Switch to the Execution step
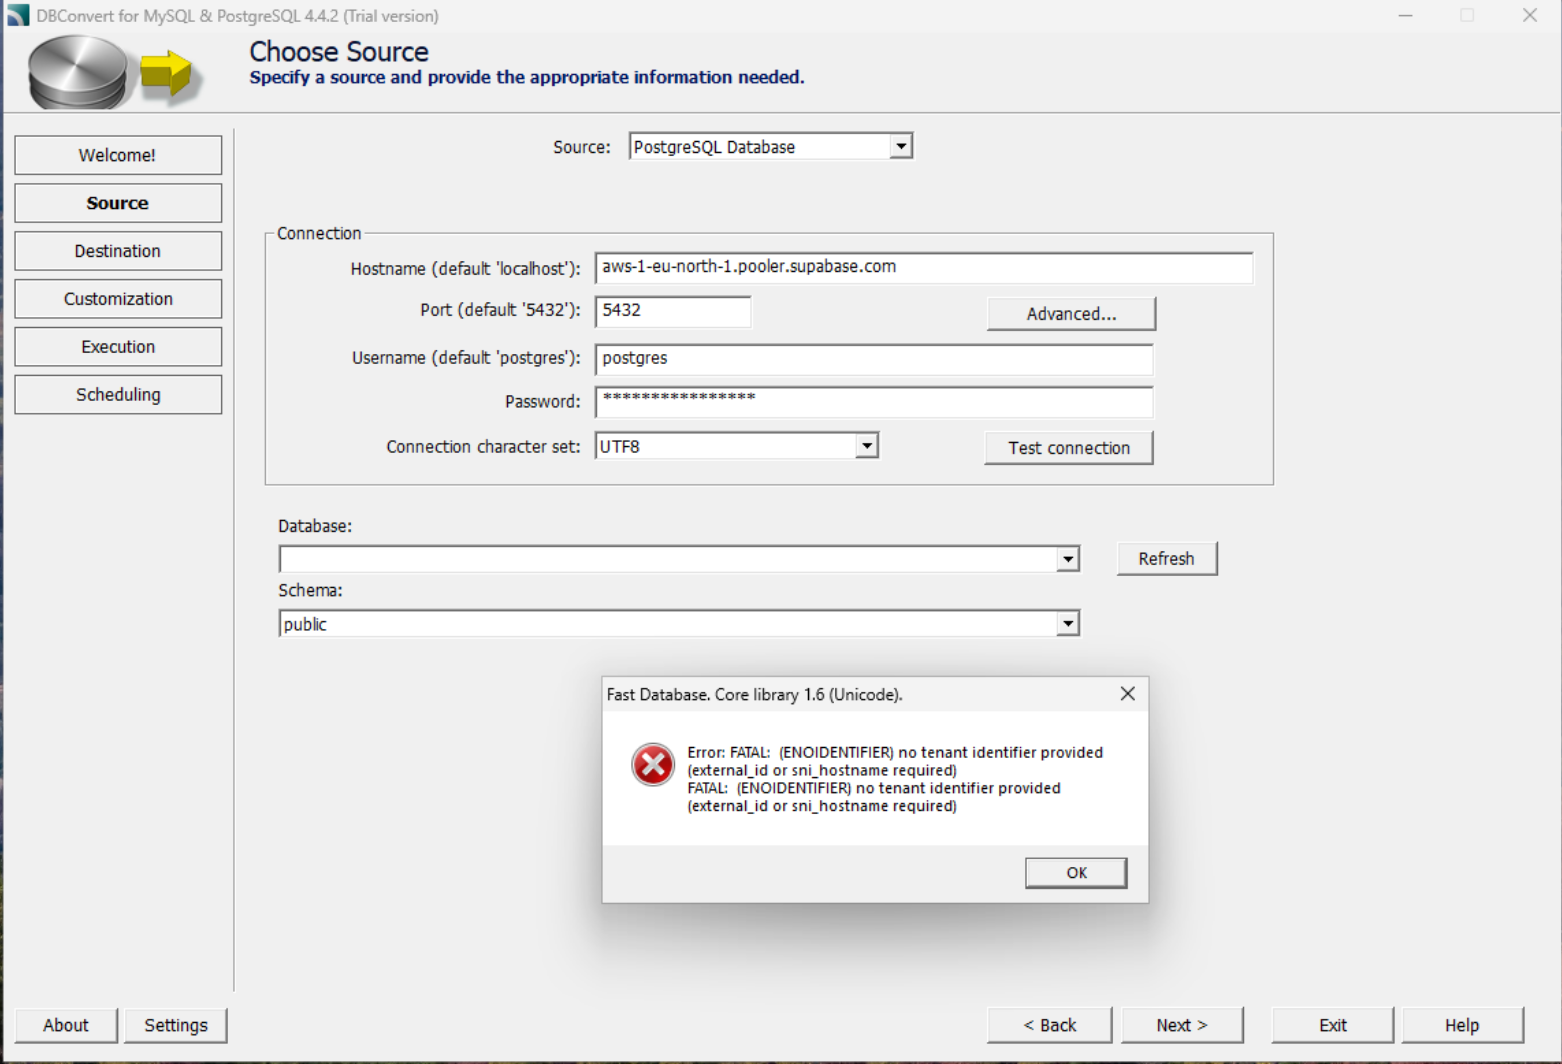Image resolution: width=1562 pixels, height=1064 pixels. pyautogui.click(x=118, y=347)
